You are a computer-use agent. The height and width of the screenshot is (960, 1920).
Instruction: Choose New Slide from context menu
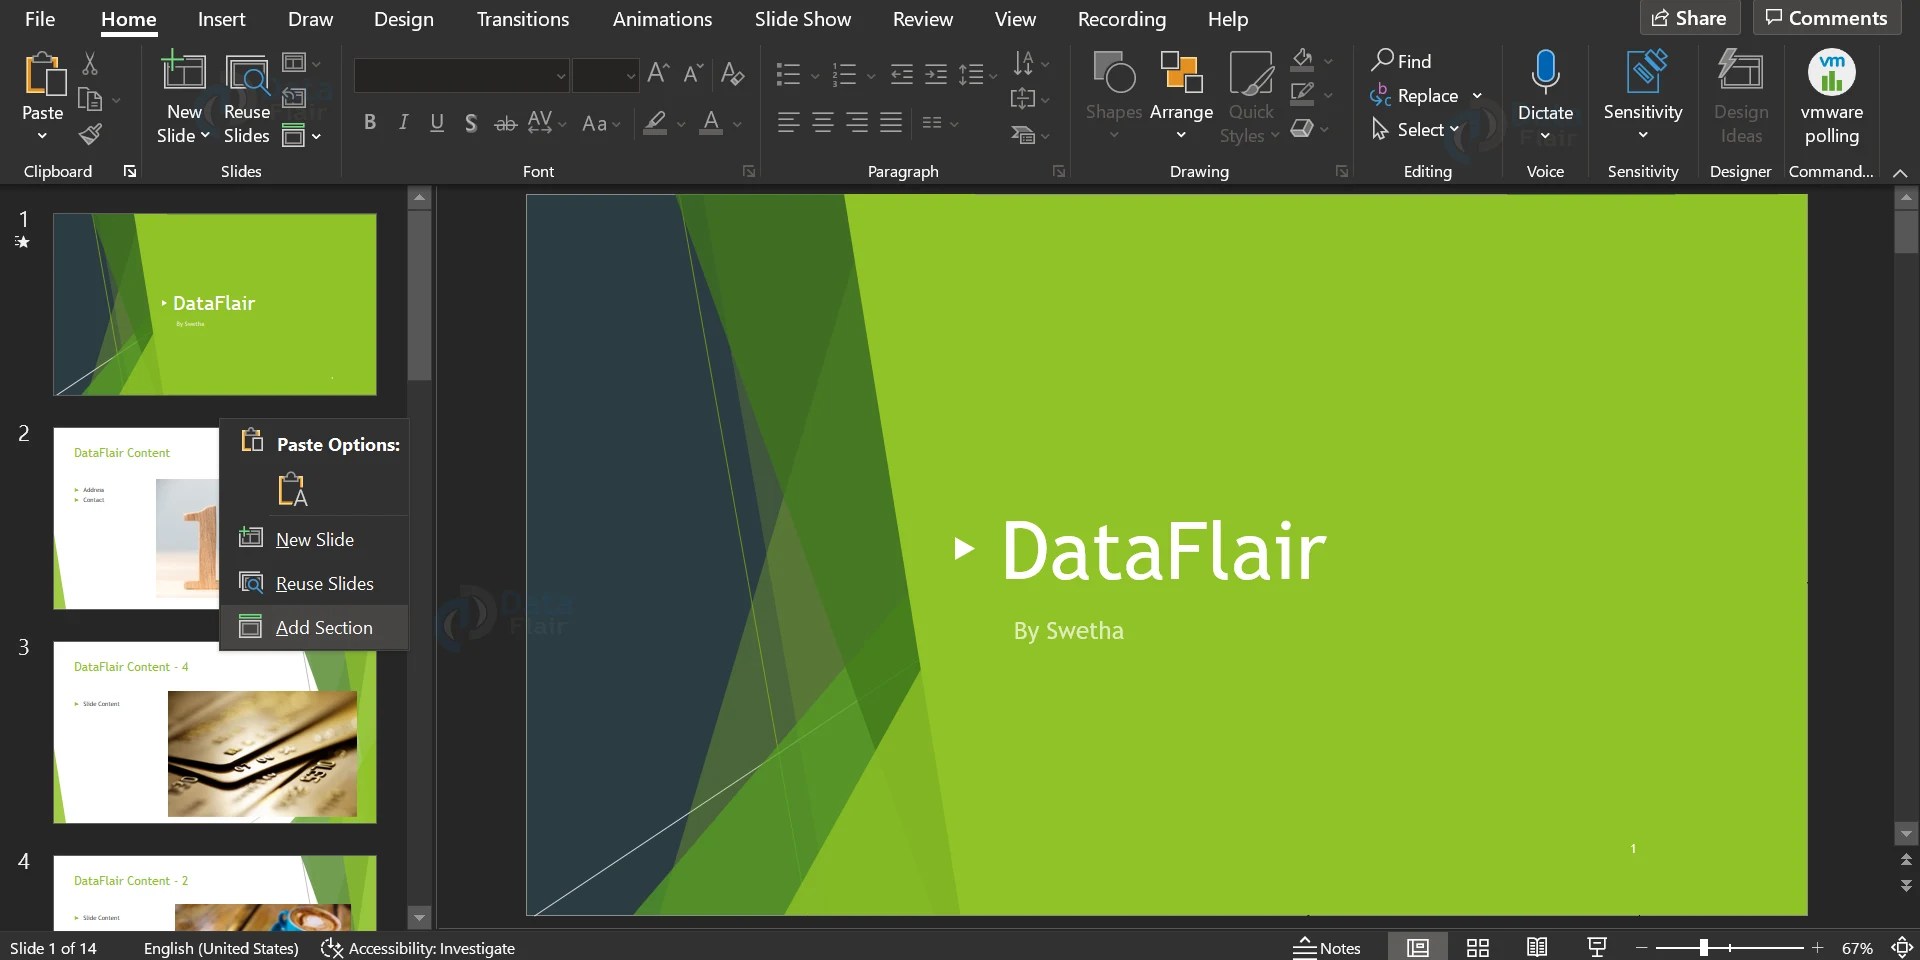click(x=314, y=539)
